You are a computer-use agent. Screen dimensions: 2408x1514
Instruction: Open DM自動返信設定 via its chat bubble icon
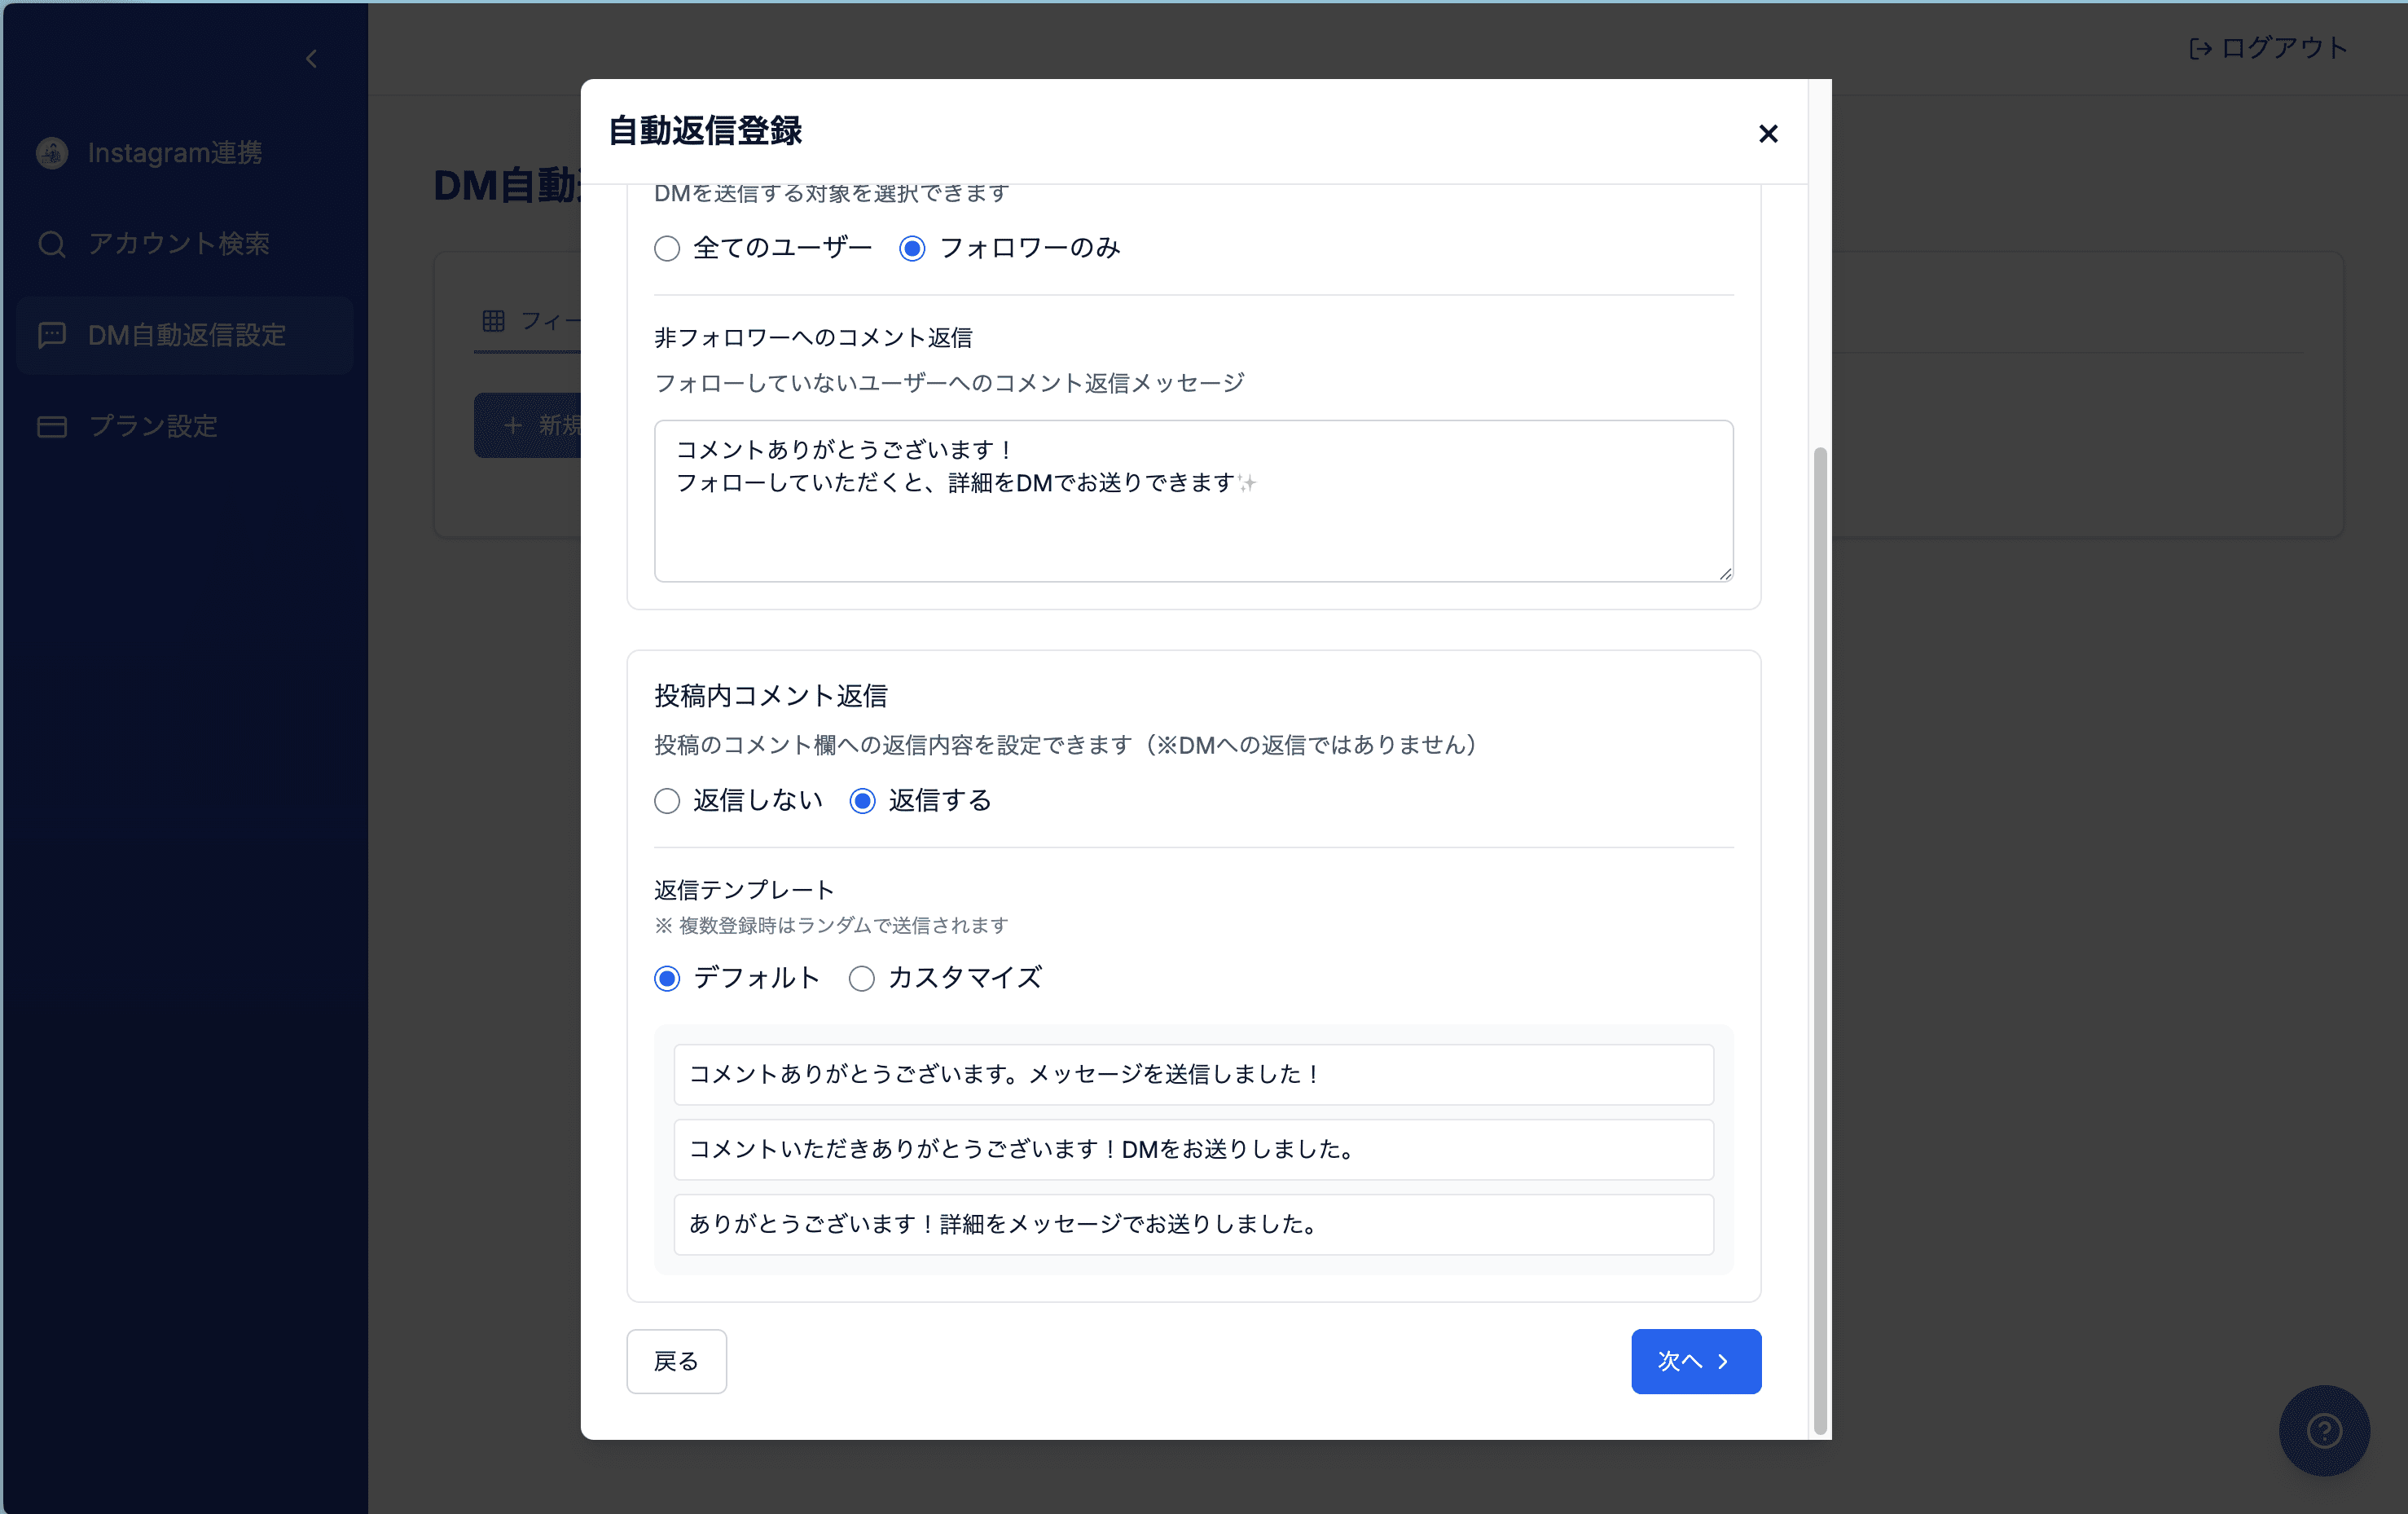pos(52,335)
